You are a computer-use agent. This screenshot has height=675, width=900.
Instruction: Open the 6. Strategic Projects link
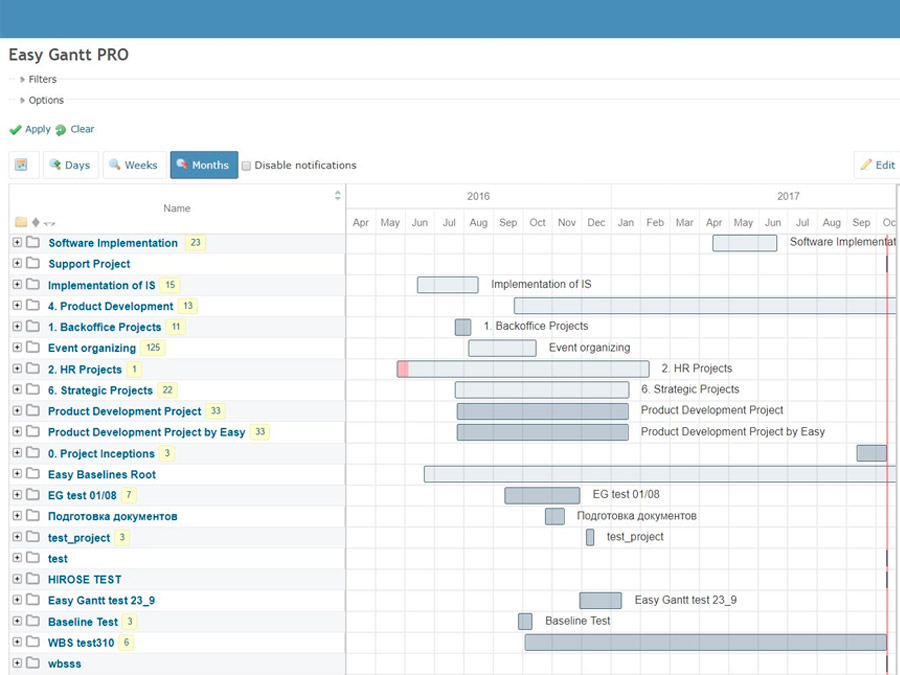click(x=100, y=390)
